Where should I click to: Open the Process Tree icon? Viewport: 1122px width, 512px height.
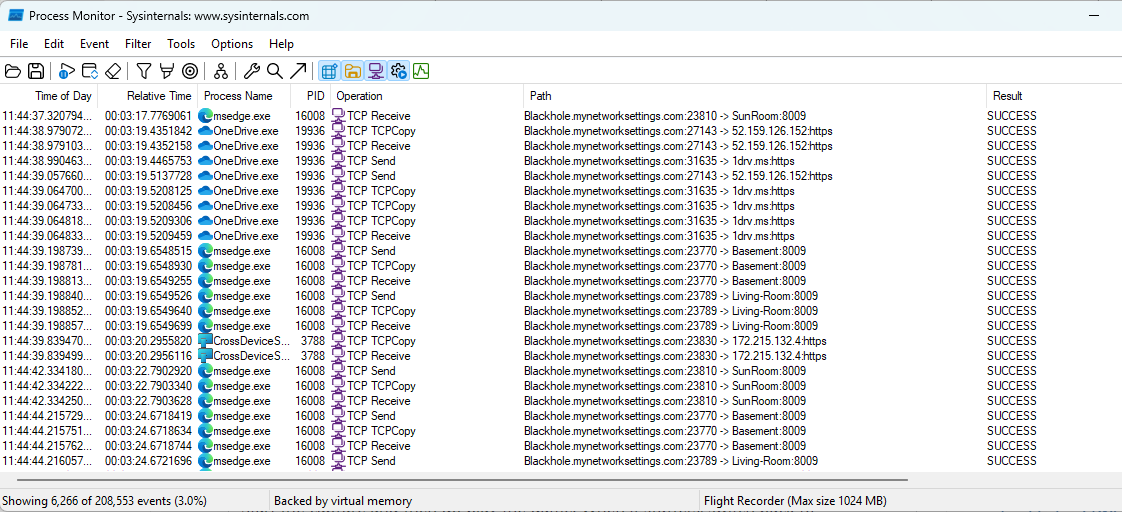[221, 71]
